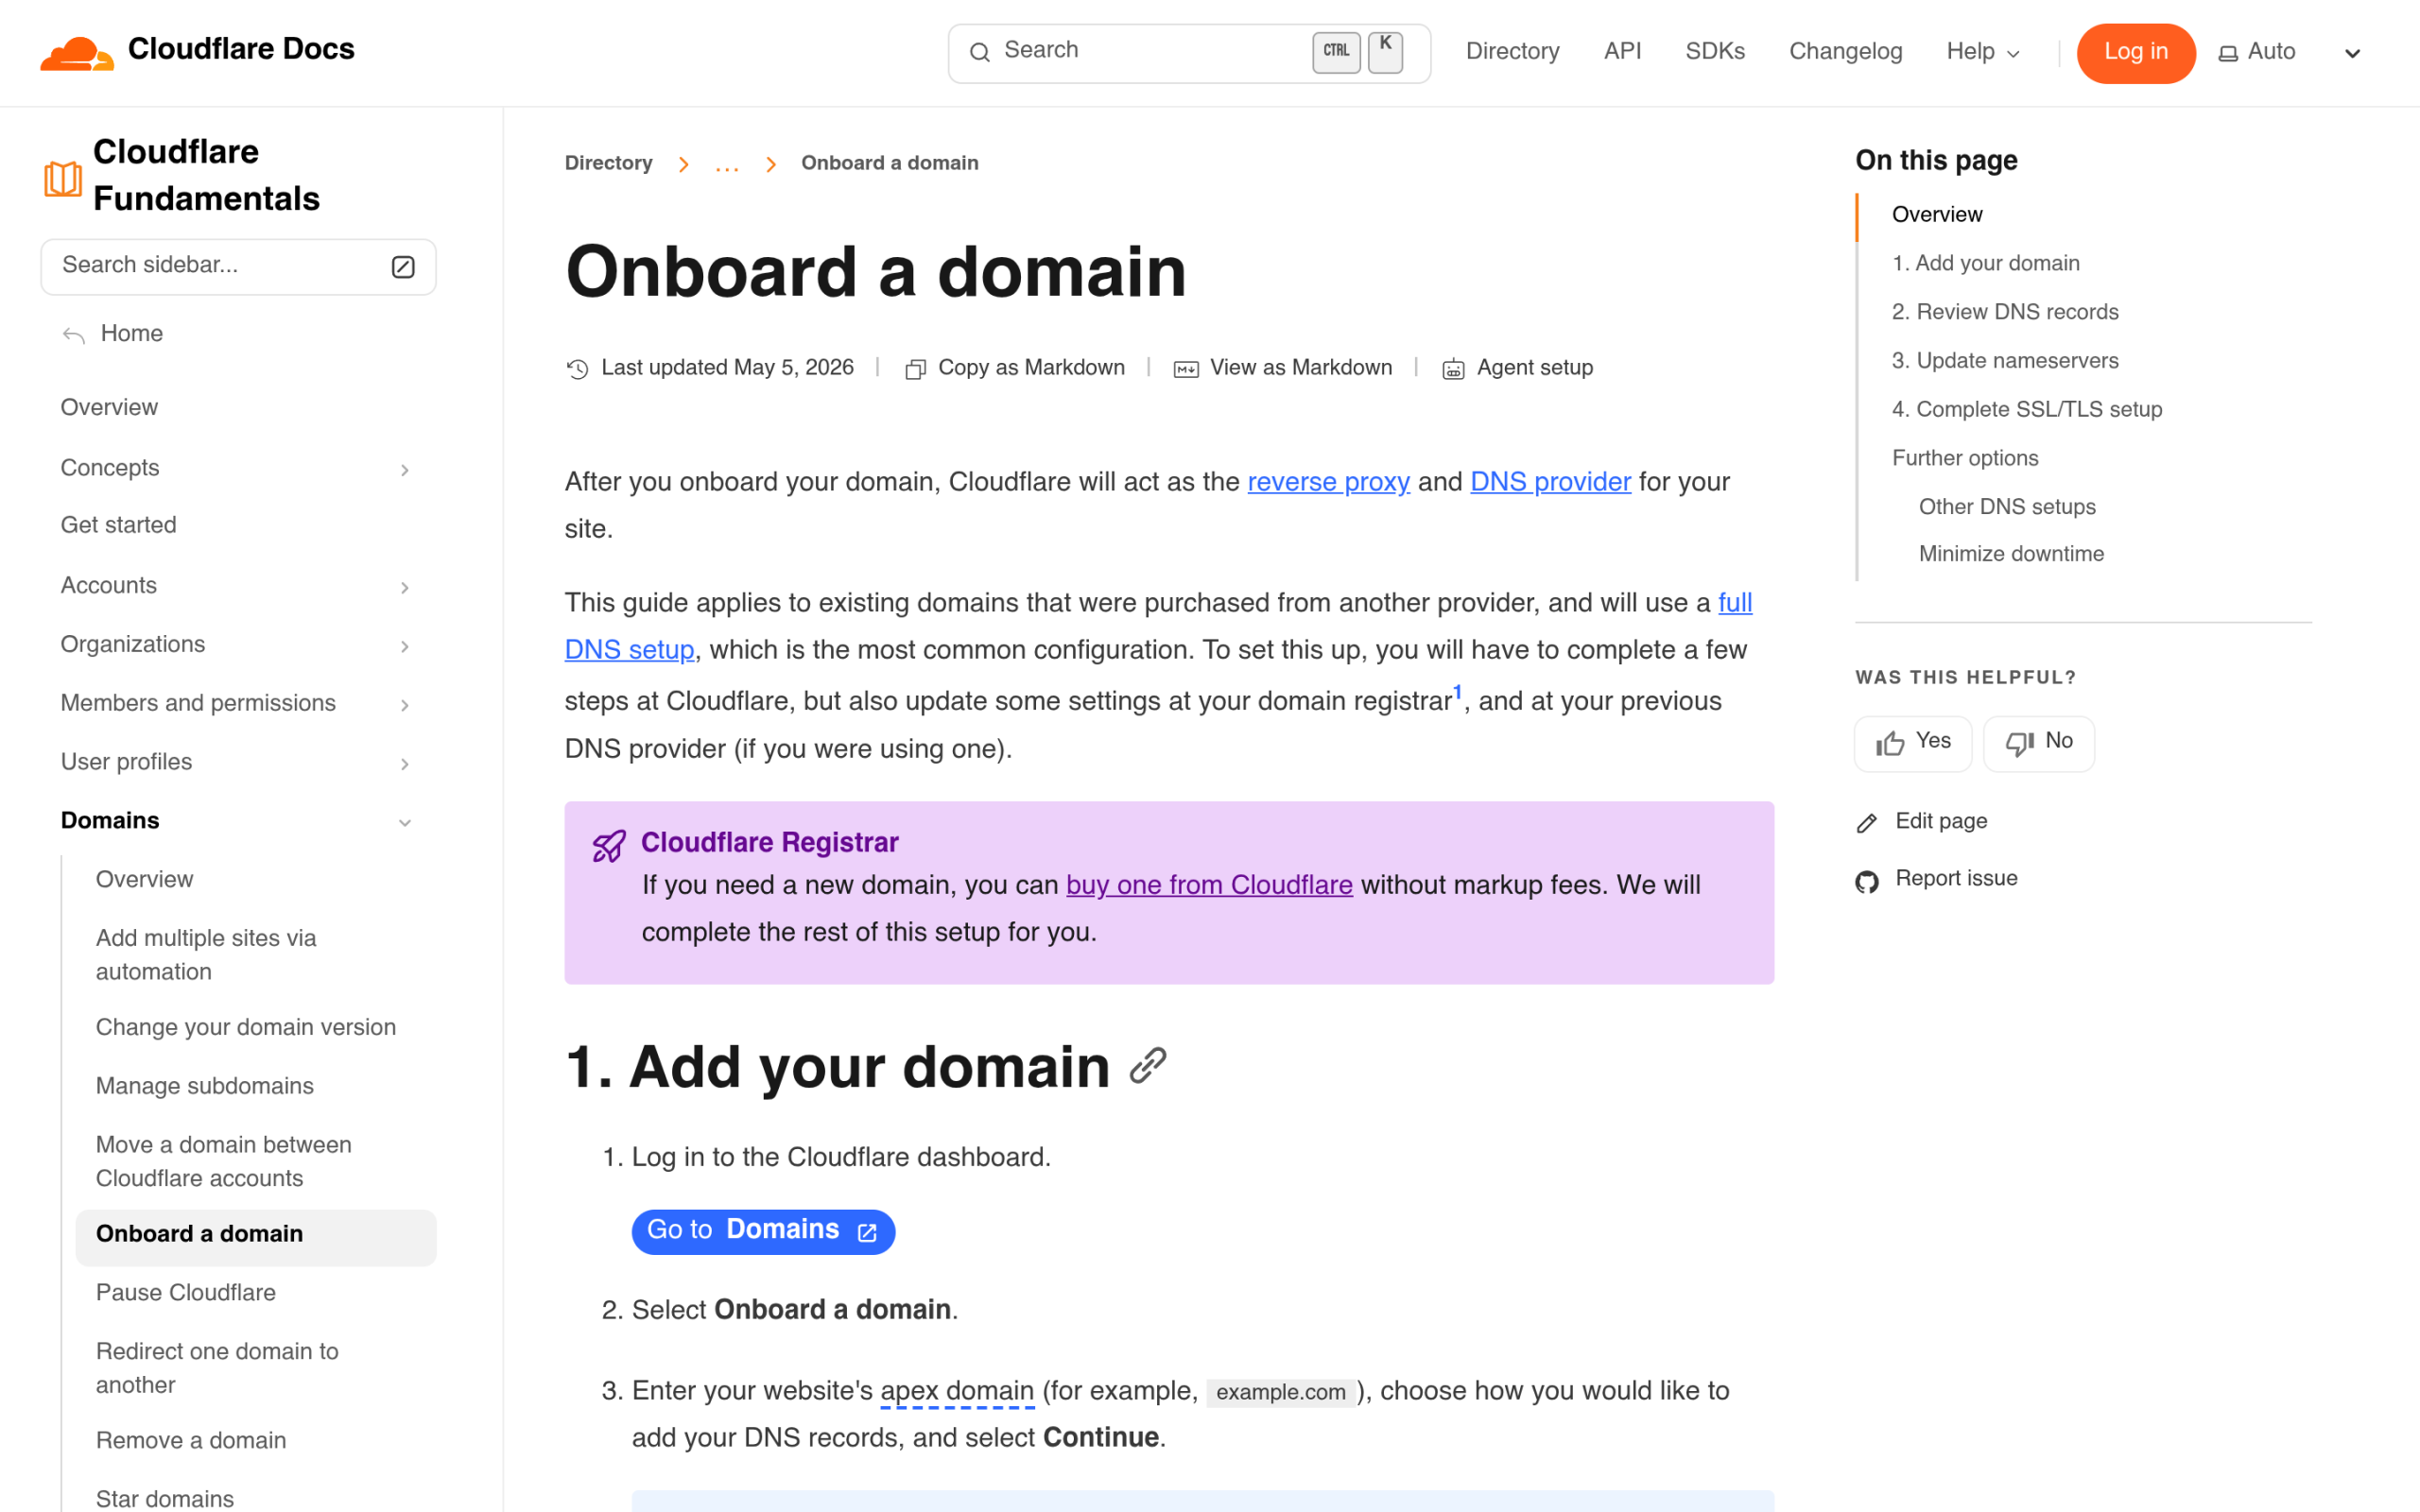
Task: Open Change your domain version page
Action: 246,1028
